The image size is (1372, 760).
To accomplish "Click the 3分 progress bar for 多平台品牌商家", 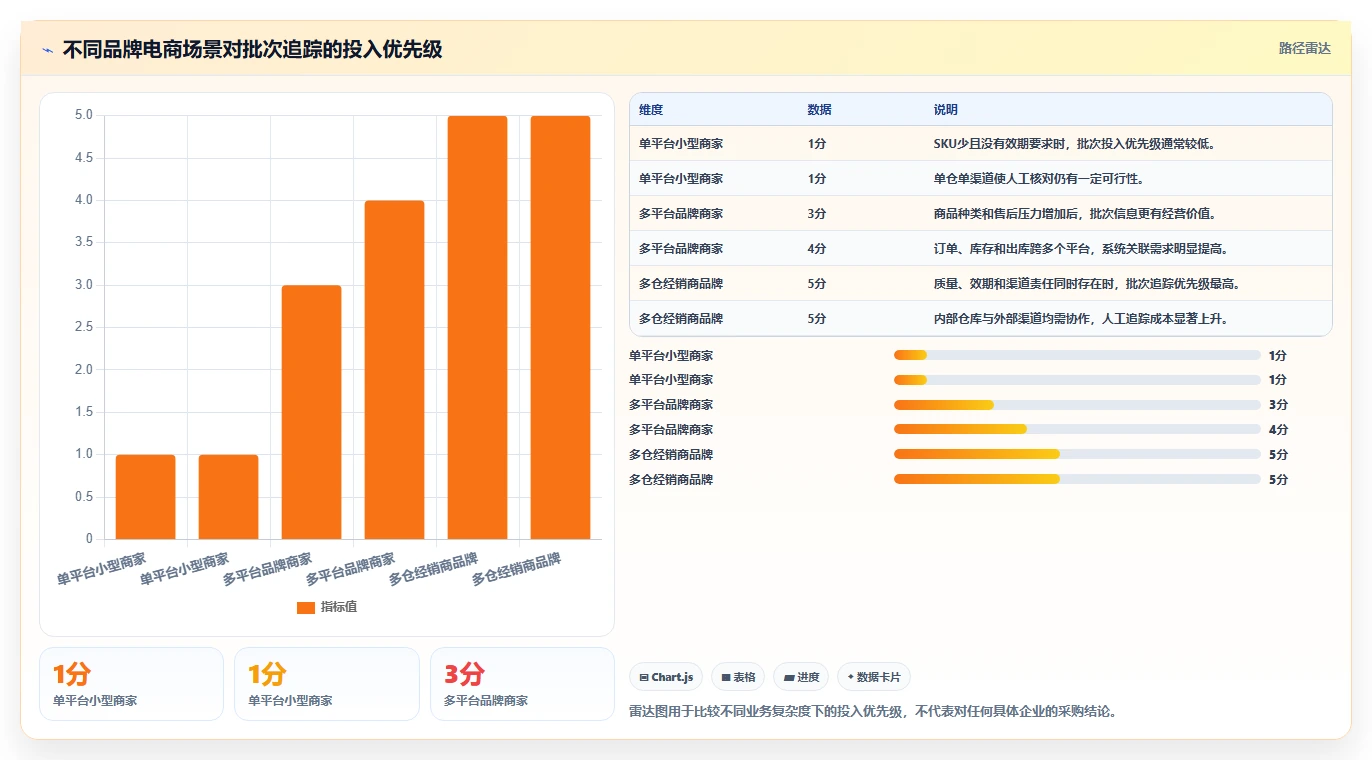I will [1077, 405].
